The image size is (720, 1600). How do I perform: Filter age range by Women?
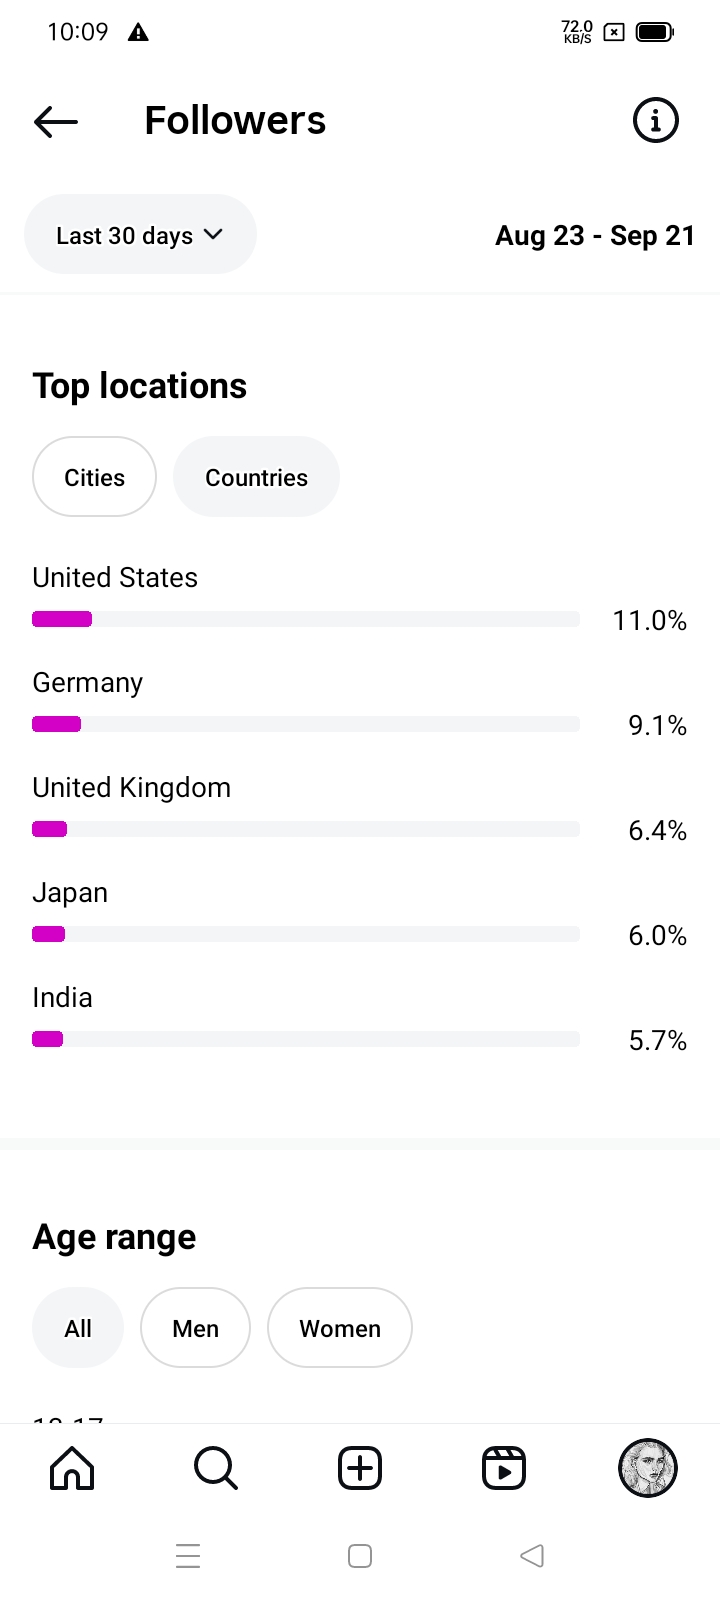click(340, 1328)
